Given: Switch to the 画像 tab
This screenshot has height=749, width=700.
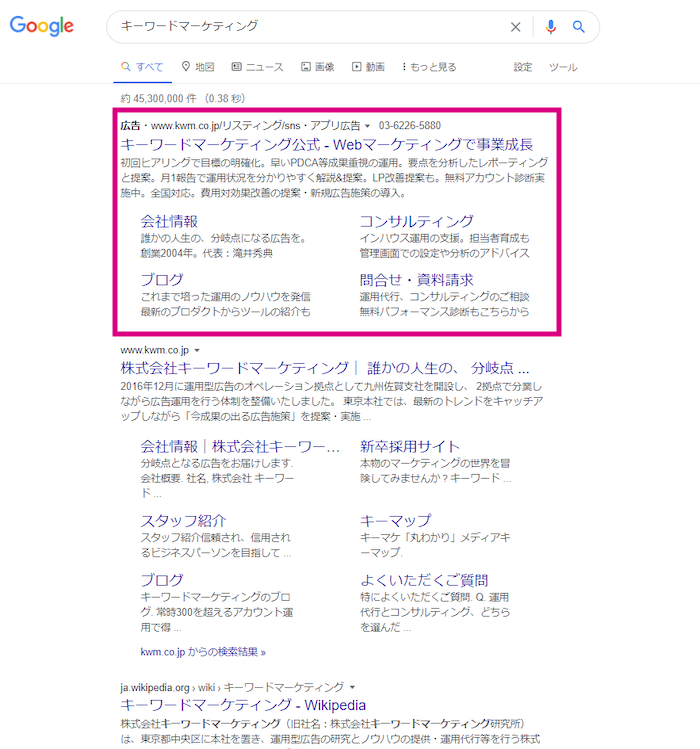Looking at the screenshot, I should [318, 67].
